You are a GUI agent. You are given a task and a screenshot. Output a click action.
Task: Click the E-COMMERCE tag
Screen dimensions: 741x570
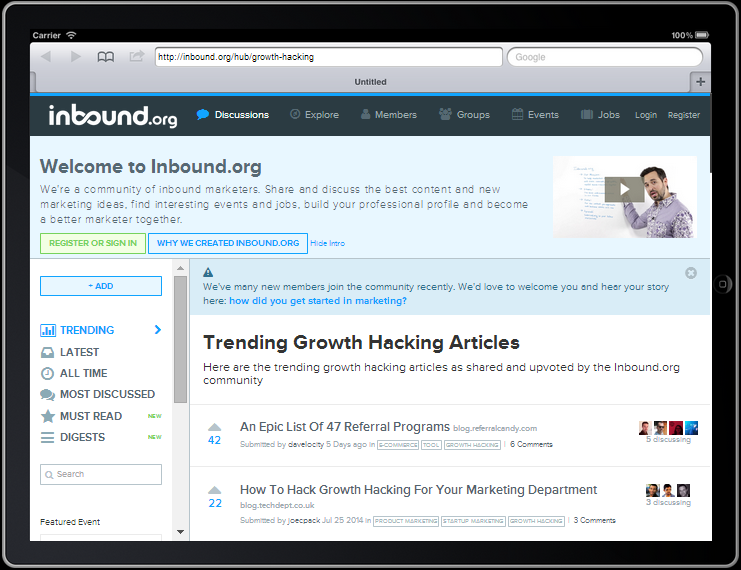point(398,445)
